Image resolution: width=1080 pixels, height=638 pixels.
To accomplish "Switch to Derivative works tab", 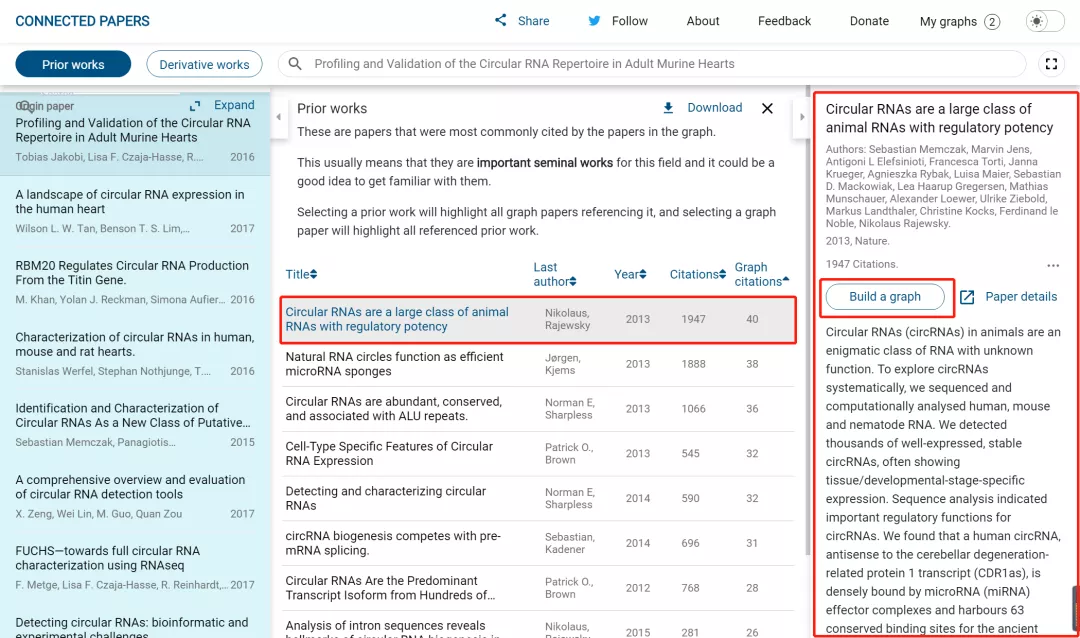I will click(204, 64).
